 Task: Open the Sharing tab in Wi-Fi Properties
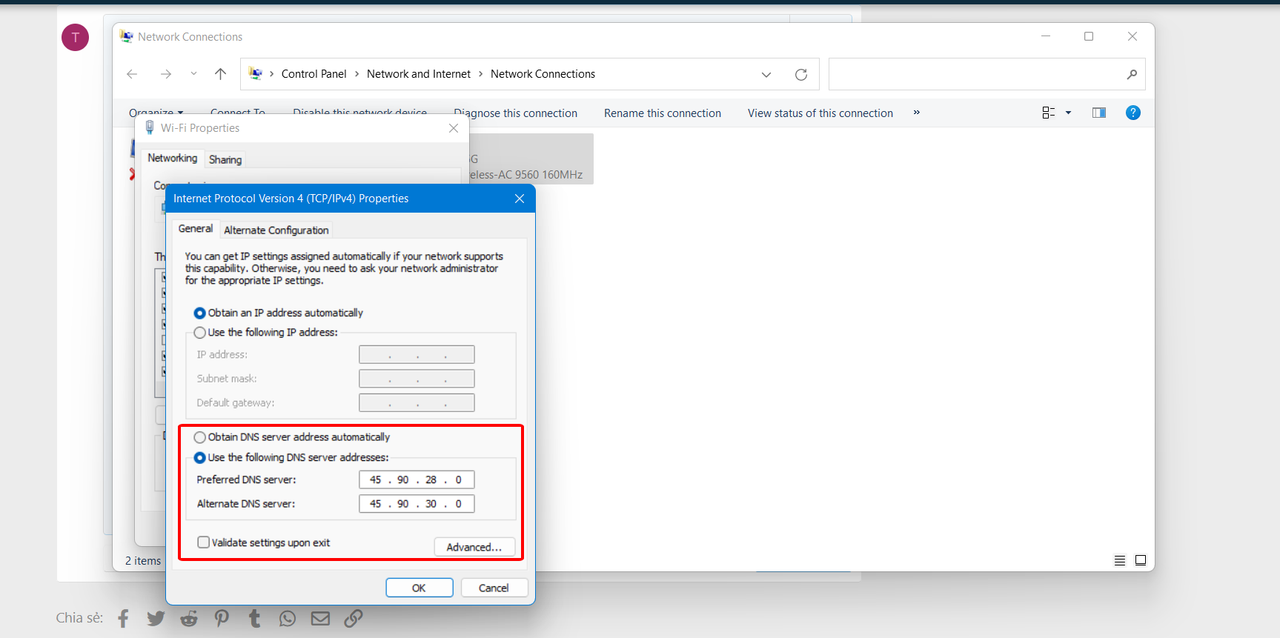tap(225, 160)
